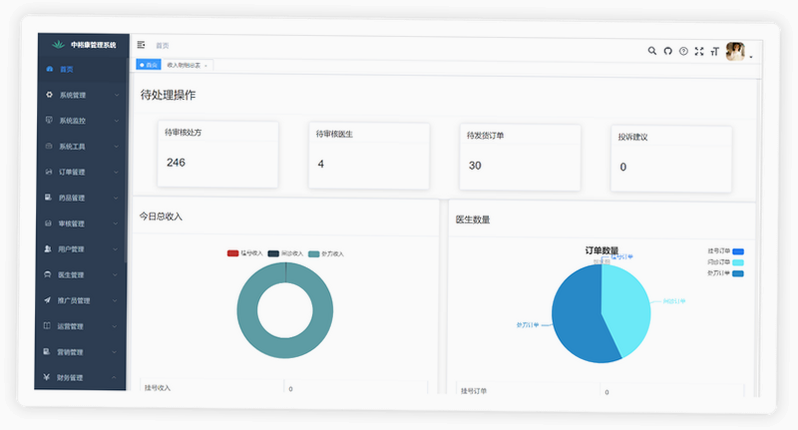Click the 首页 breadcrumb in the header
798x430 pixels.
click(162, 45)
